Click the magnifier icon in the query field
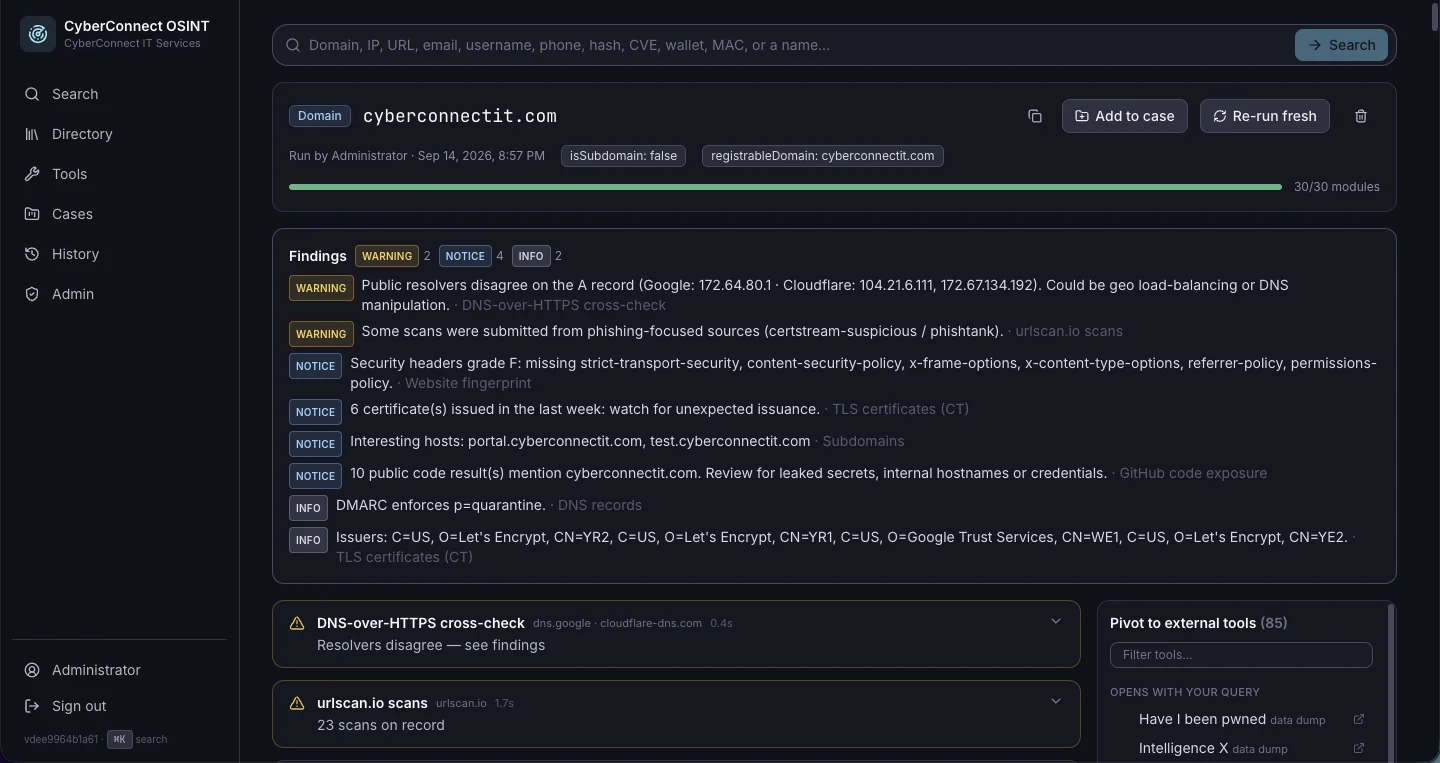 point(293,45)
